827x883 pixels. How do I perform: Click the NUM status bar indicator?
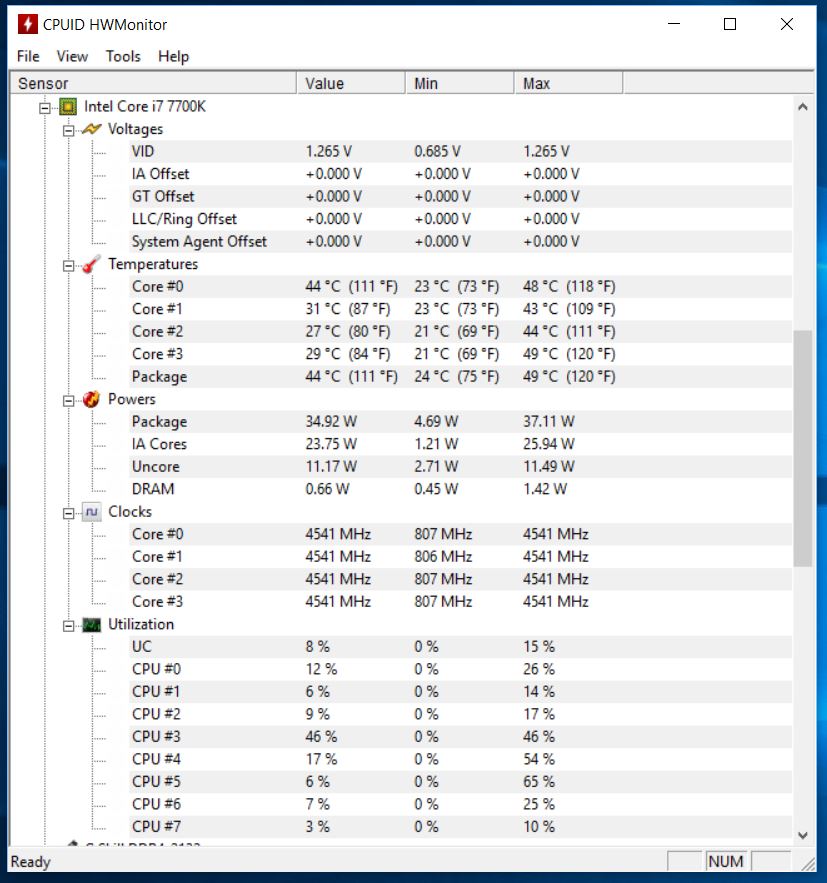[x=726, y=862]
